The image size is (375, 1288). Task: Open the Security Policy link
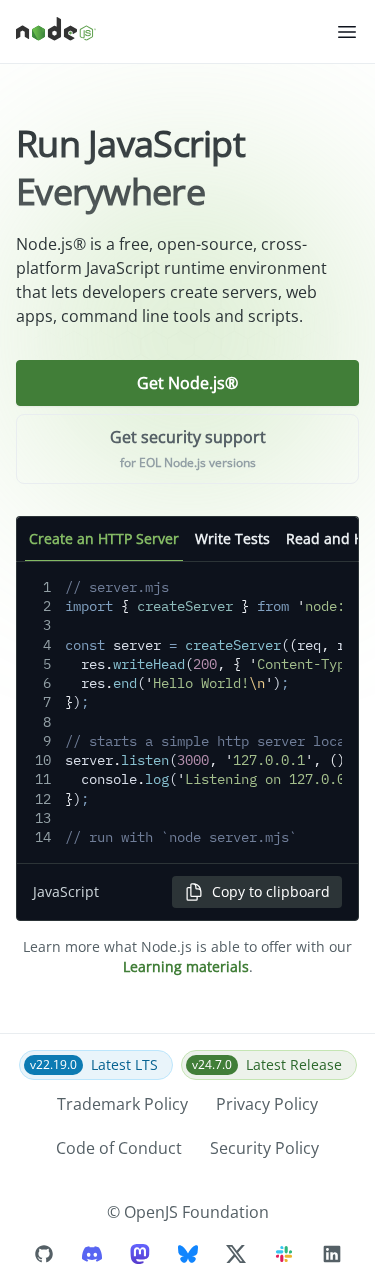click(264, 1148)
